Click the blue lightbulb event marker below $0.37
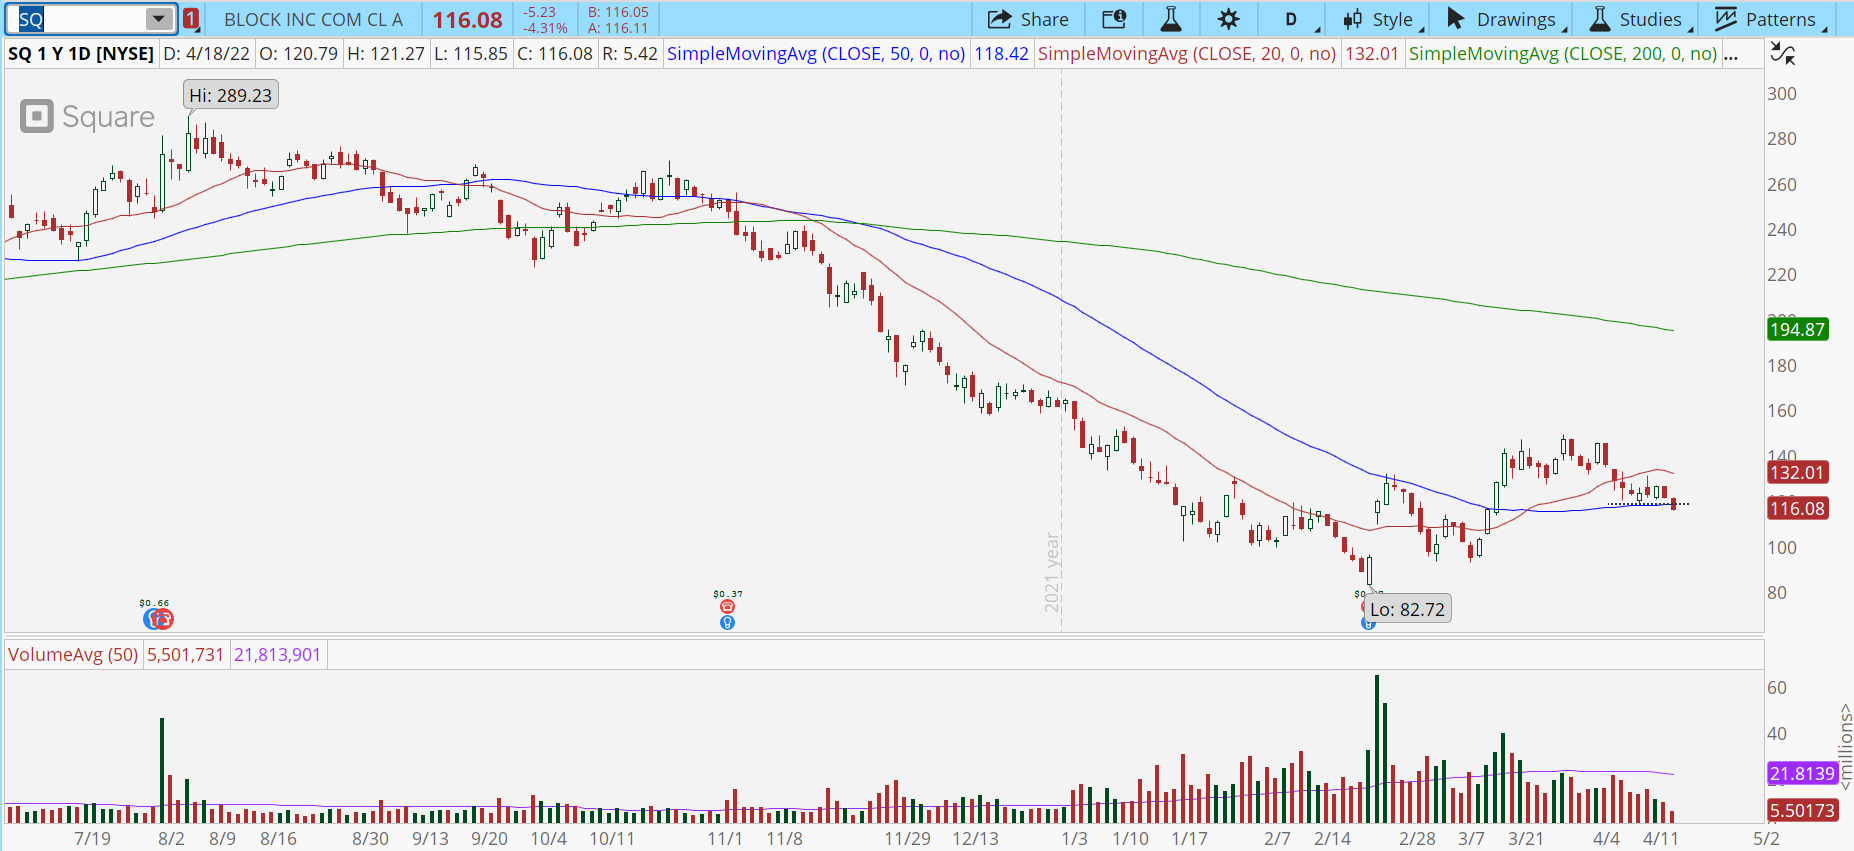Viewport: 1854px width, 851px height. [727, 622]
